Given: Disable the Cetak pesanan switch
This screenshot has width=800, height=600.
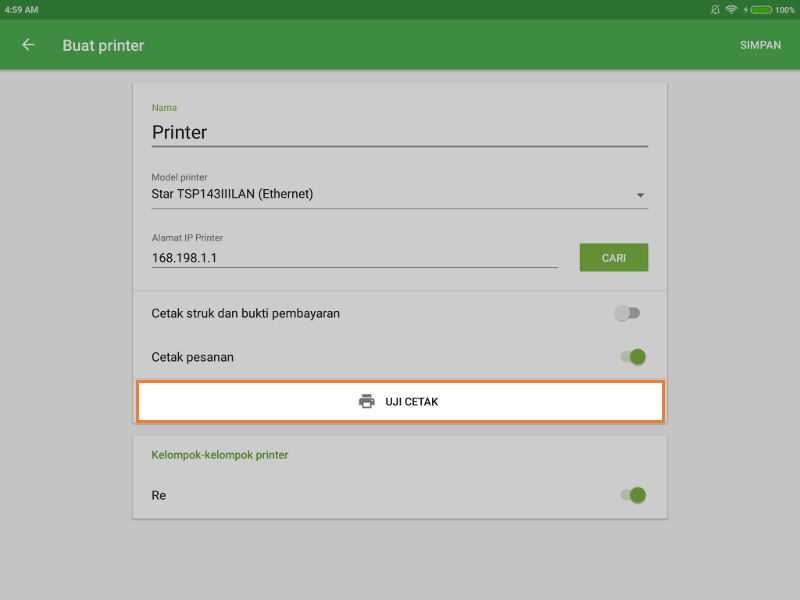Looking at the screenshot, I should pyautogui.click(x=632, y=357).
